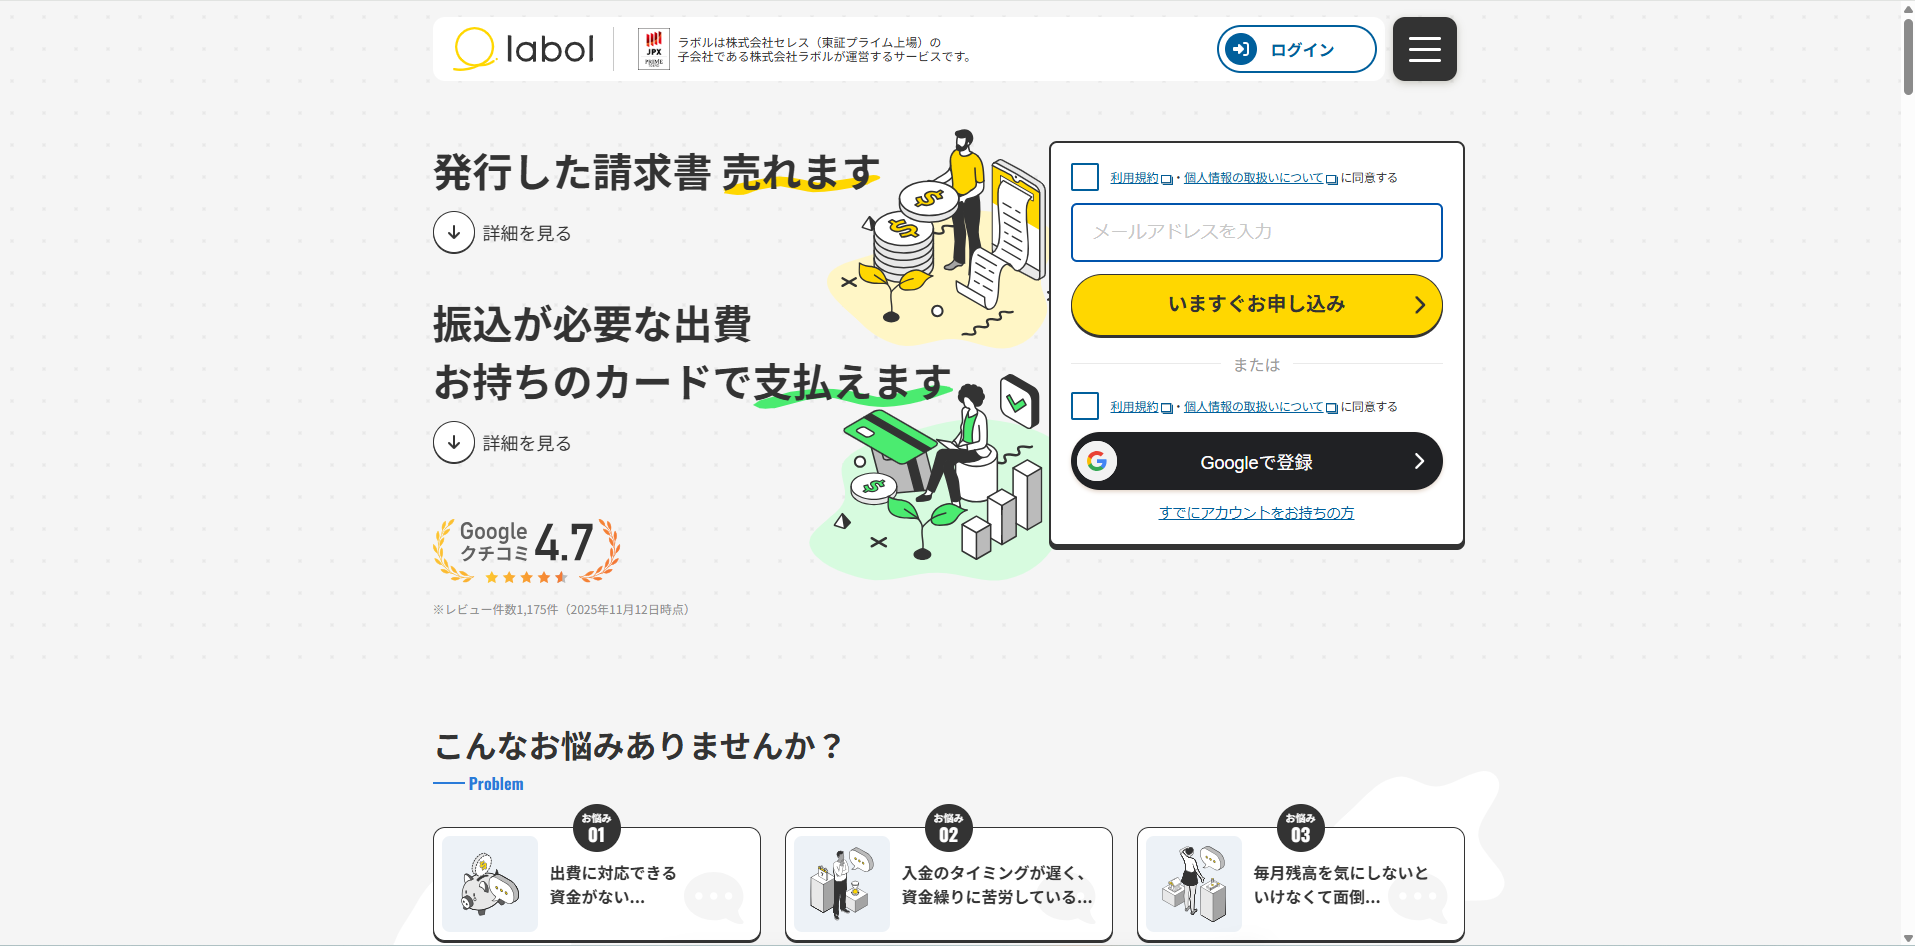
Task: Click the page vertical scrollbar thumb
Action: [x=1907, y=55]
